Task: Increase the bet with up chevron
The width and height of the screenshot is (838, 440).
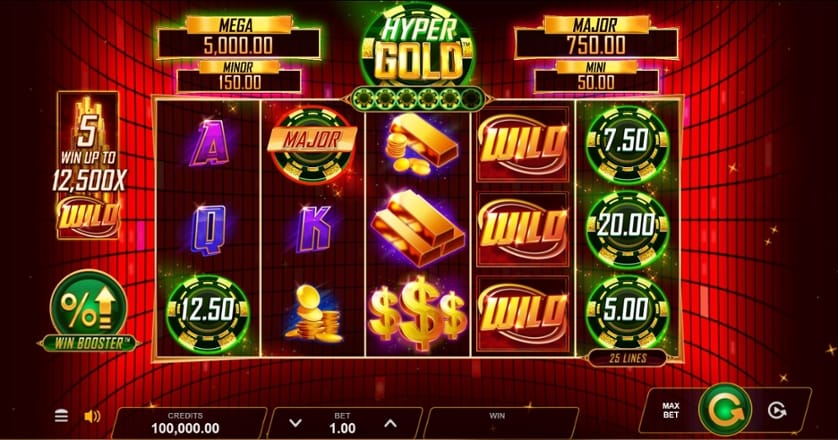Action: coord(391,423)
